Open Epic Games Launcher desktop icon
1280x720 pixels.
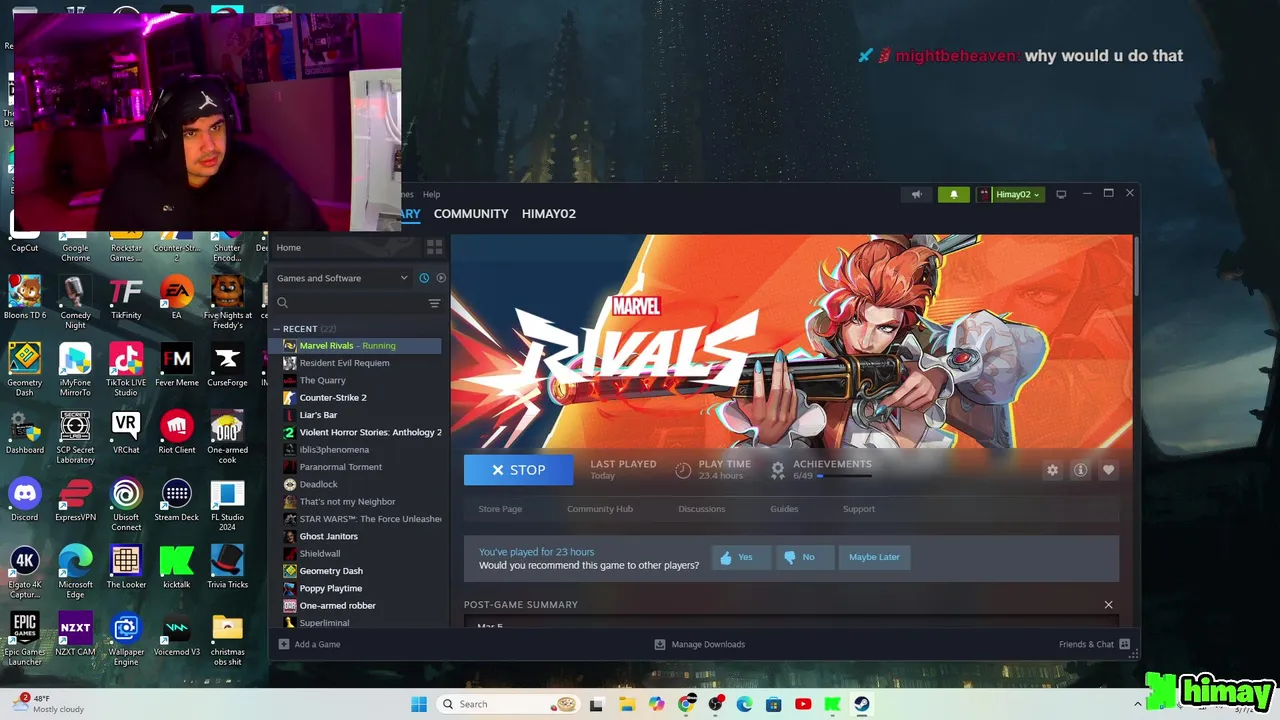point(24,638)
